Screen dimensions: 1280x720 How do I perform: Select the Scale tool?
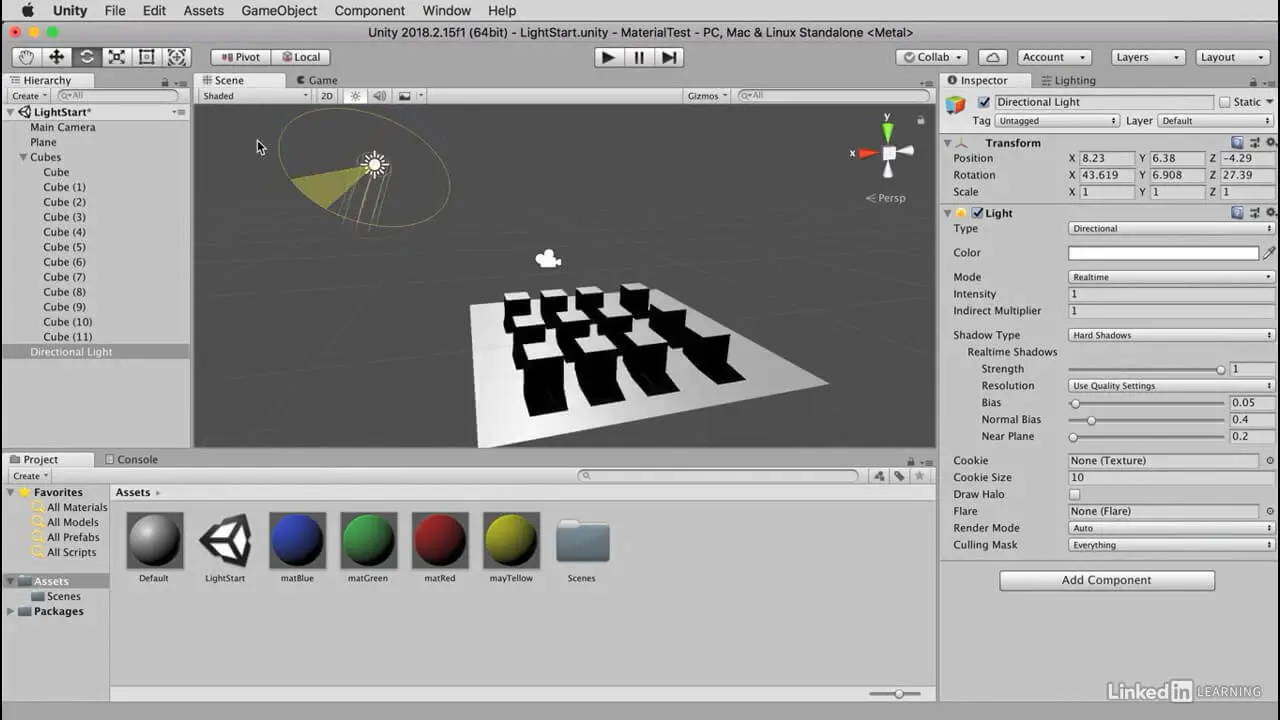click(x=117, y=57)
